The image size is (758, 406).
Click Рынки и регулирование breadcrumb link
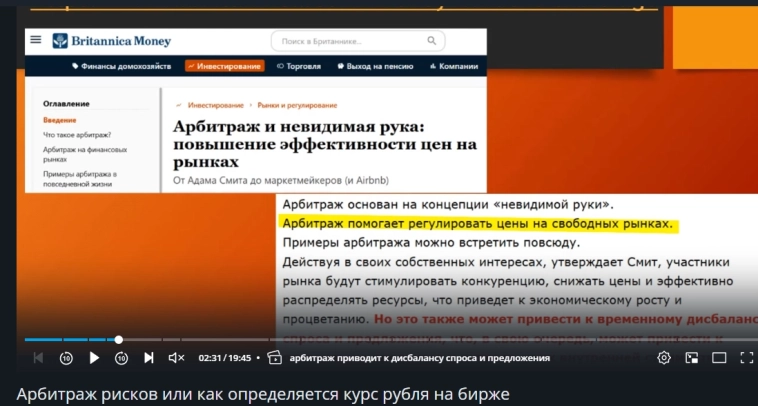297,105
